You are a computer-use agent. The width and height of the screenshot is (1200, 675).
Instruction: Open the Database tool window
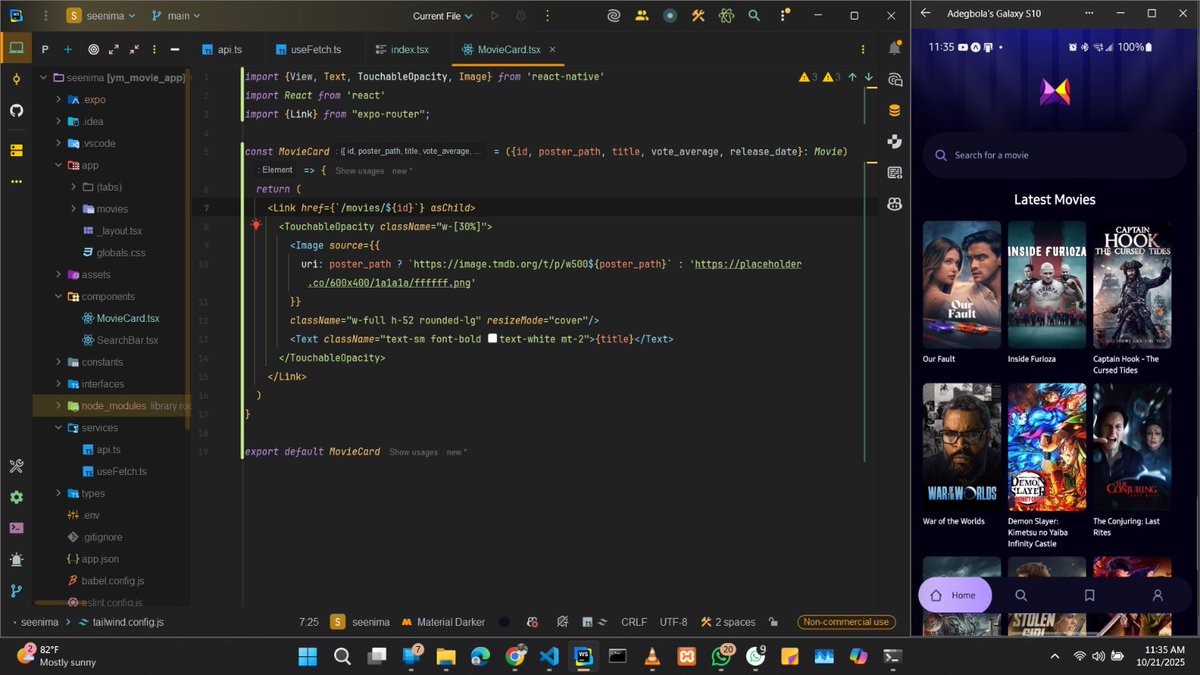point(894,110)
